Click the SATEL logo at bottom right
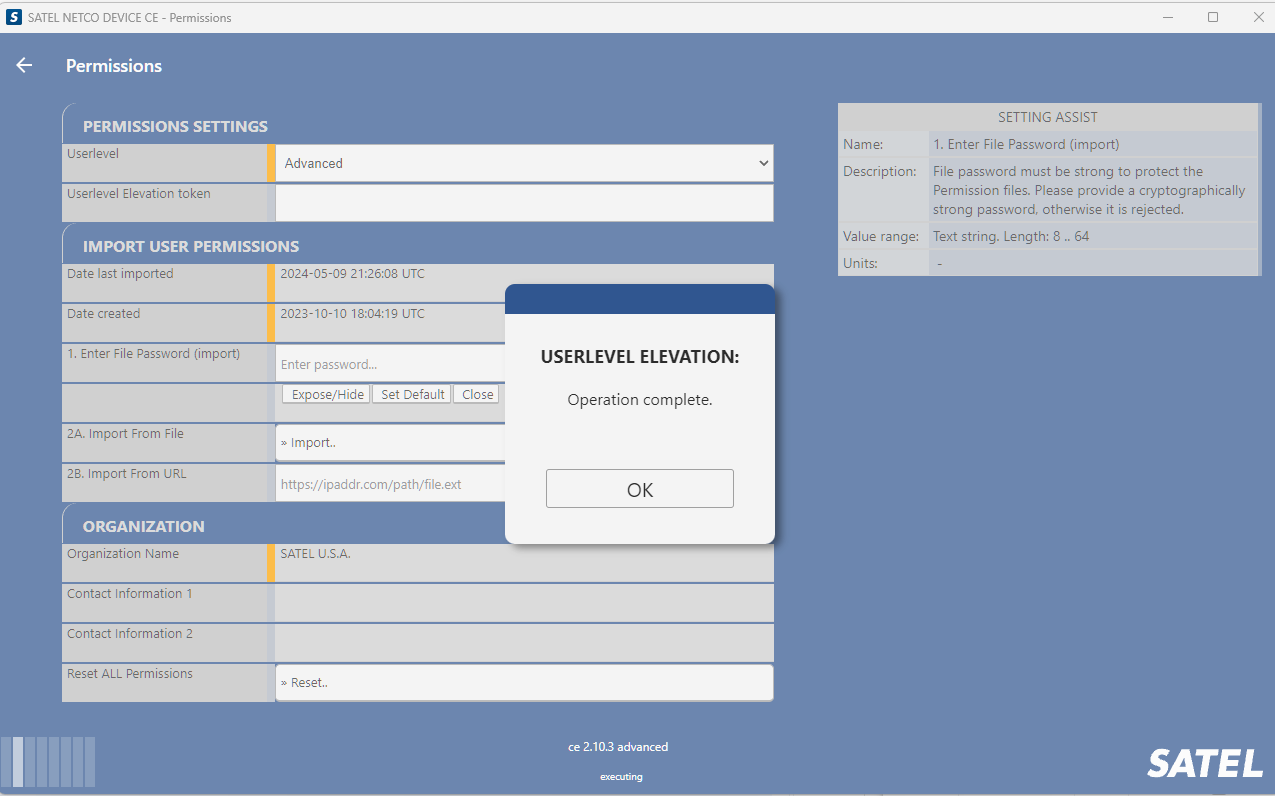1275x796 pixels. (1204, 764)
